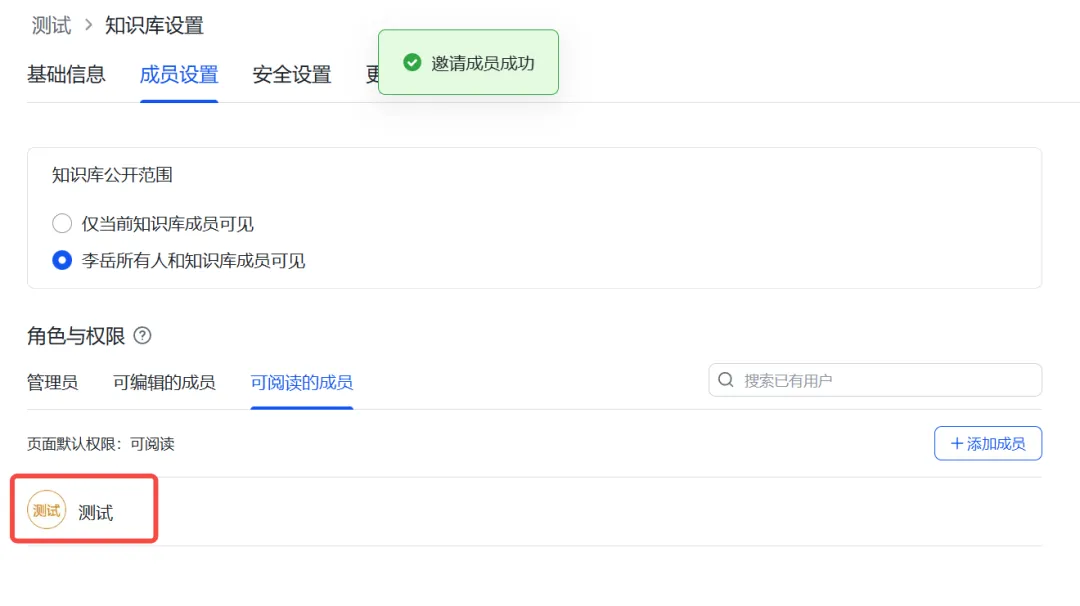Switch to 可编辑的成员 role tab

coord(164,382)
